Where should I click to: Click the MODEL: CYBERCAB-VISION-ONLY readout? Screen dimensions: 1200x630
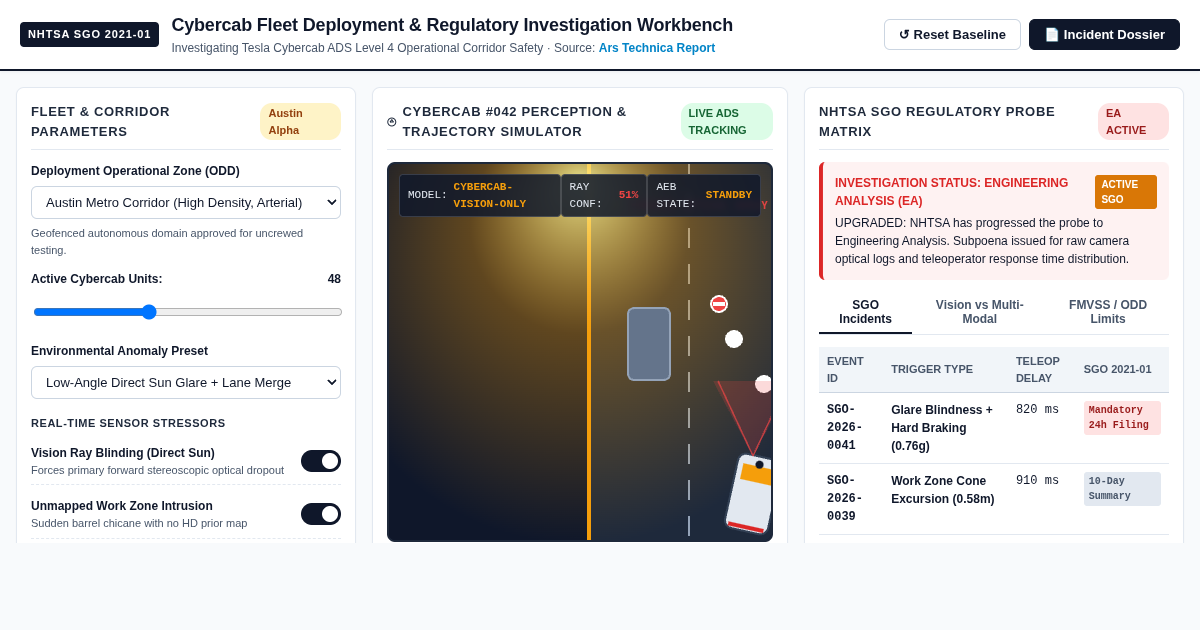tap(480, 195)
